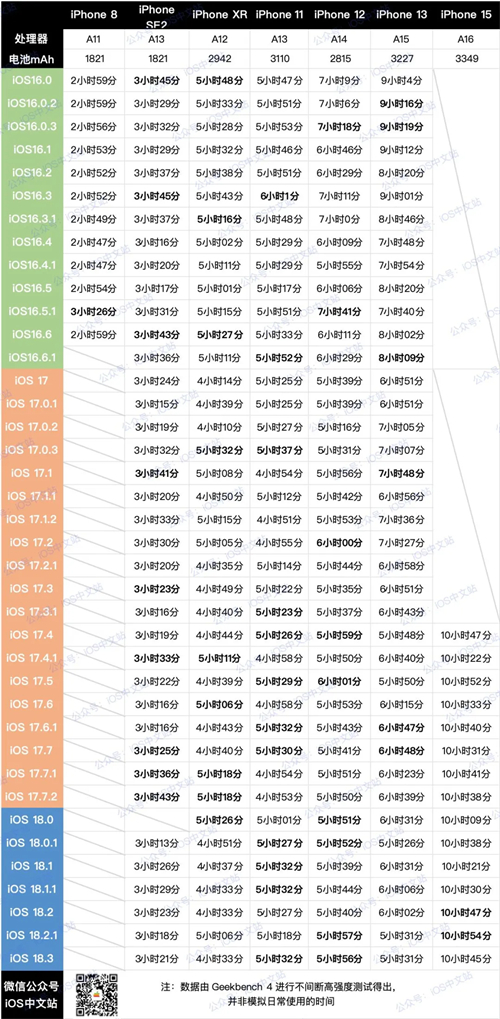Click the 6小时01分 iPhone 12 cell

point(341,681)
